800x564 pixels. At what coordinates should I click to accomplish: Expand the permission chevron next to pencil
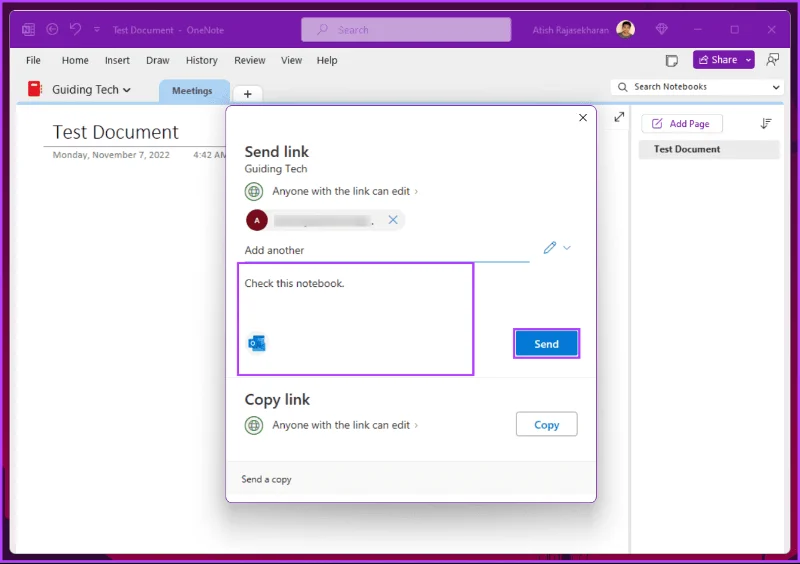tap(567, 248)
